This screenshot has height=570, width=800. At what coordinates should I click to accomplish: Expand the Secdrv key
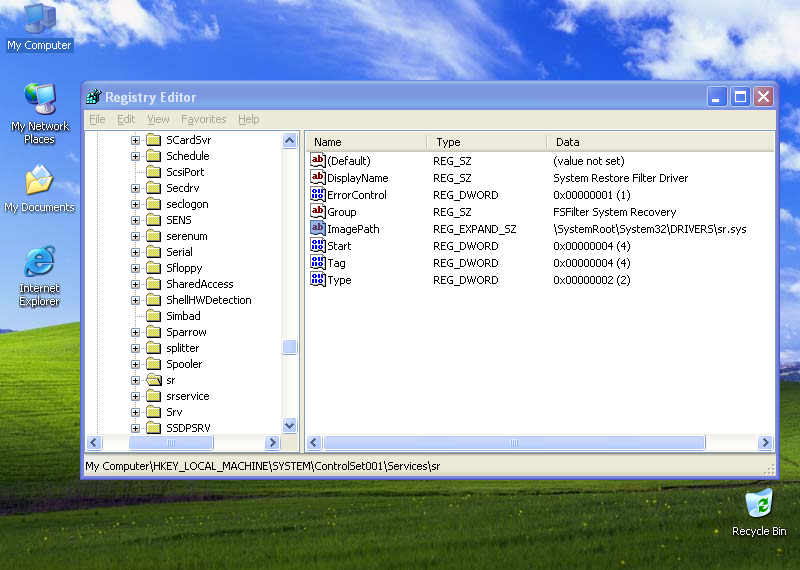point(135,188)
